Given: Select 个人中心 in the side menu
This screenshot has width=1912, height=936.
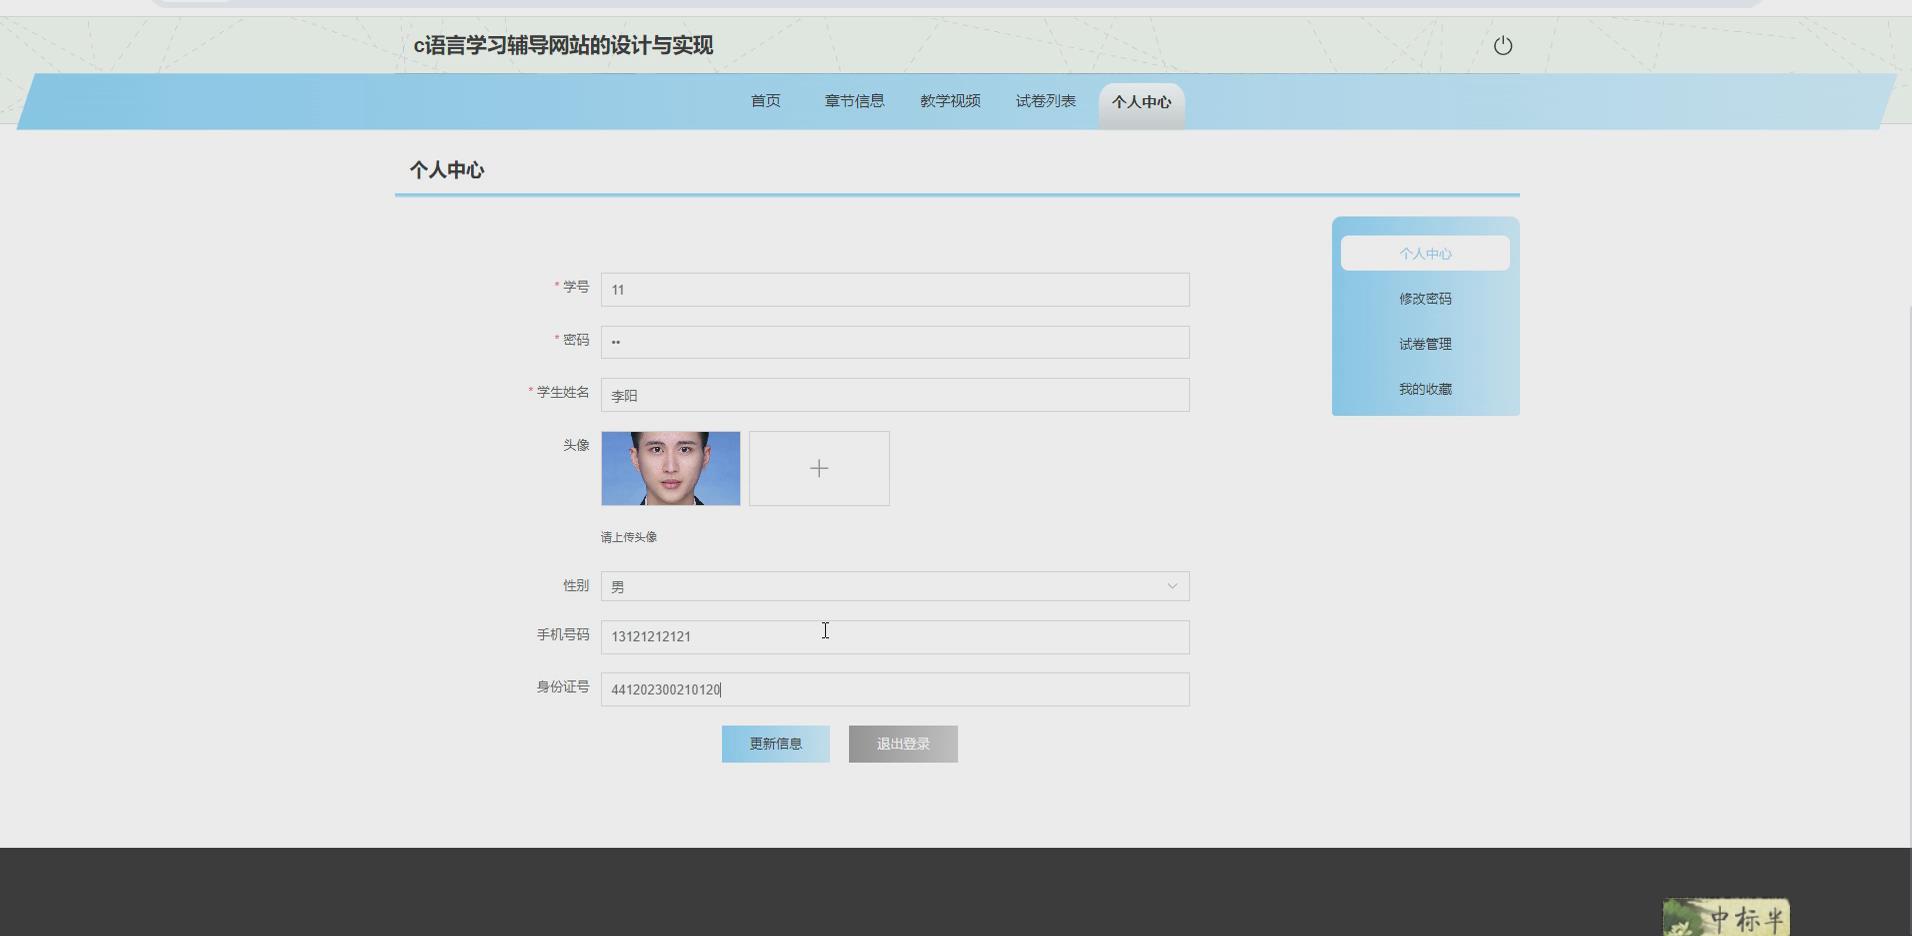Looking at the screenshot, I should 1425,253.
